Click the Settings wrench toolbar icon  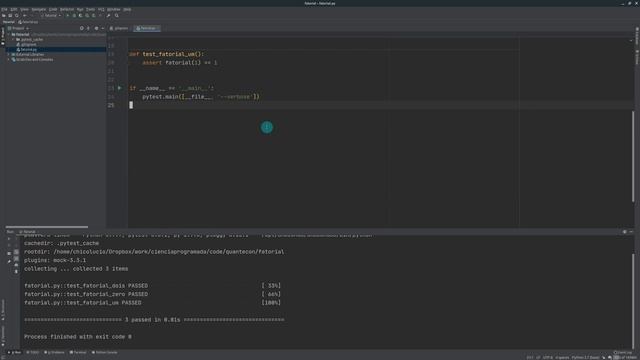pyautogui.click(x=108, y=16)
